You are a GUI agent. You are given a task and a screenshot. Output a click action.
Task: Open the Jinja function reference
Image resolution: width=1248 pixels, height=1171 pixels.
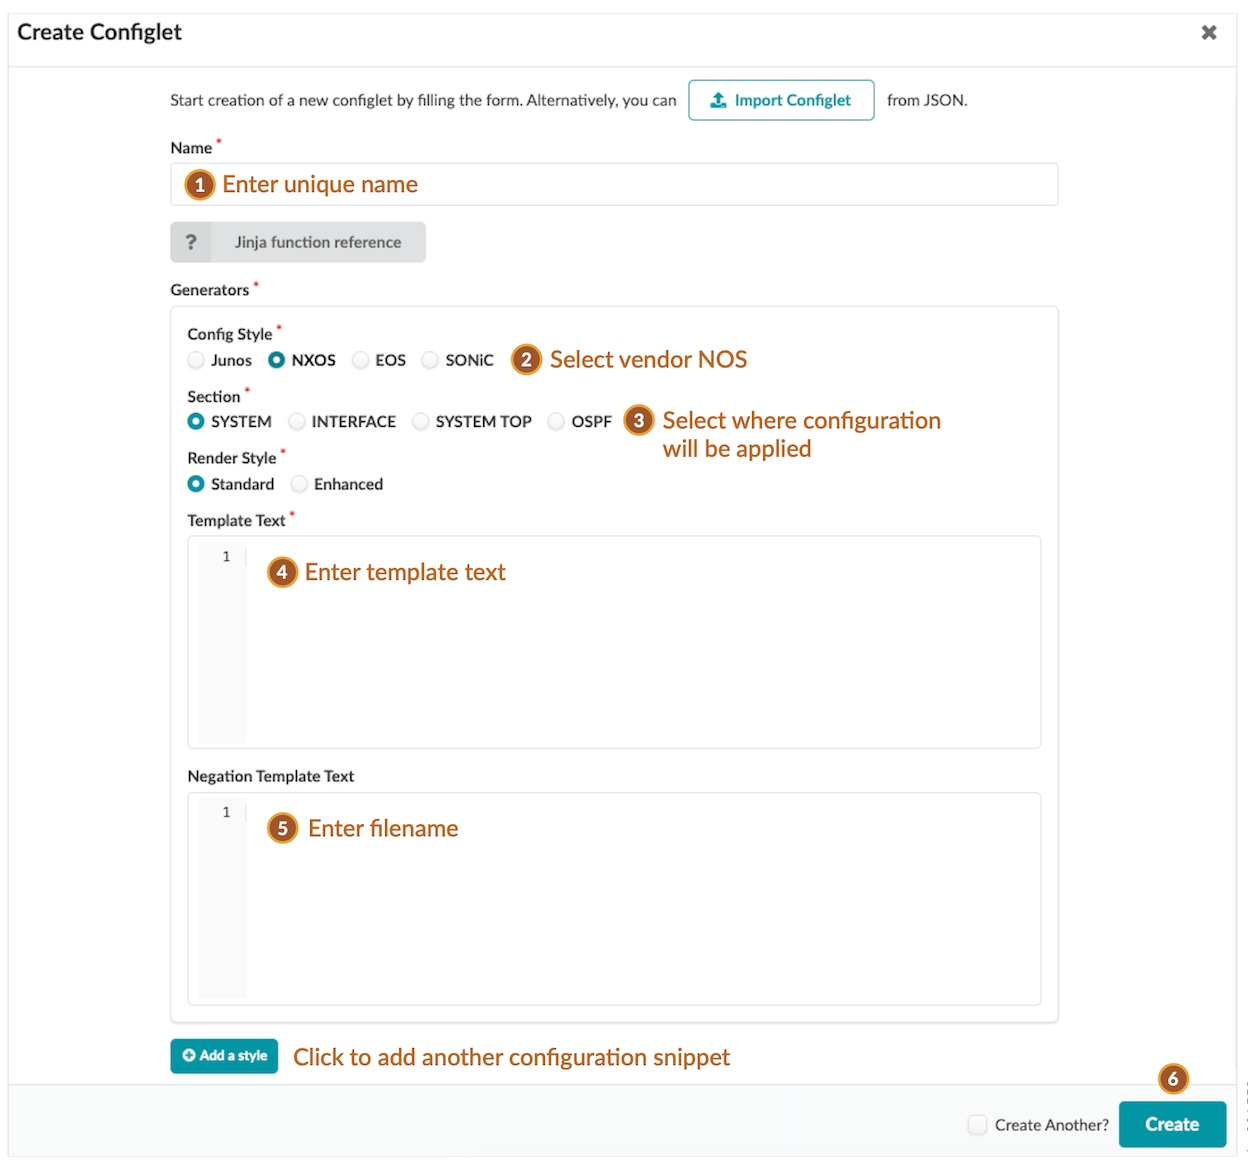pos(317,242)
